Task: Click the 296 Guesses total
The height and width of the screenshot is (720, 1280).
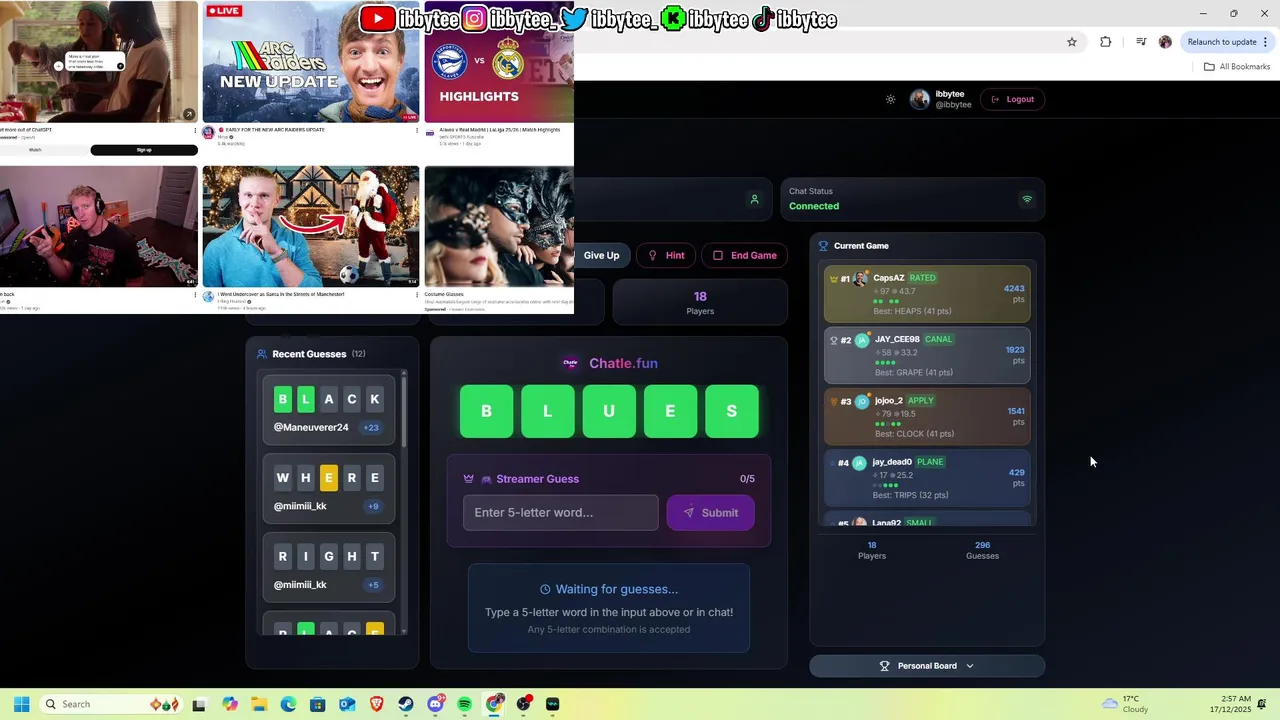Action: [x=982, y=550]
